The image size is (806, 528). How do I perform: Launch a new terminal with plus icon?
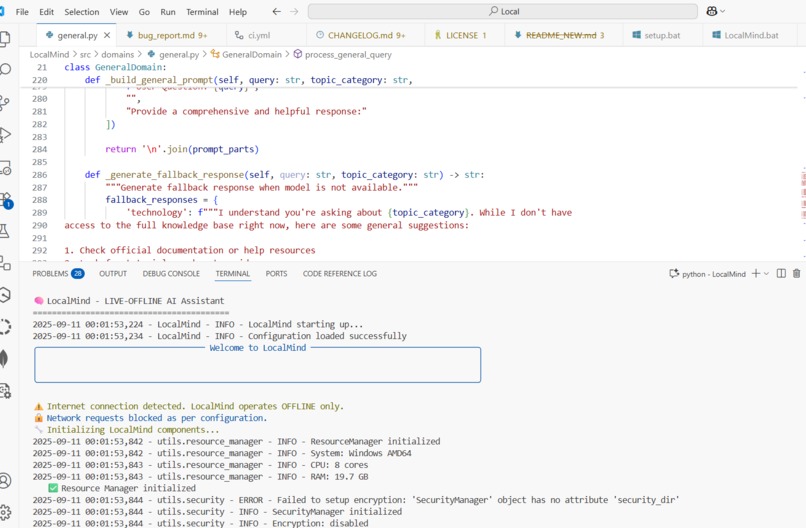click(x=756, y=274)
